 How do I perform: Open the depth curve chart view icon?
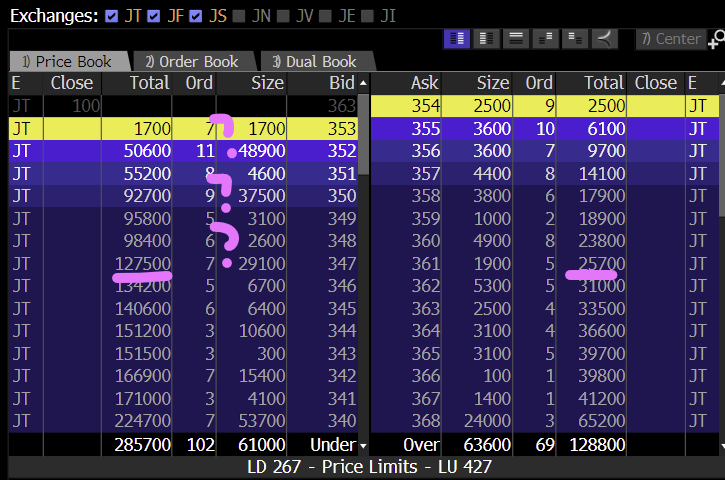coord(604,39)
